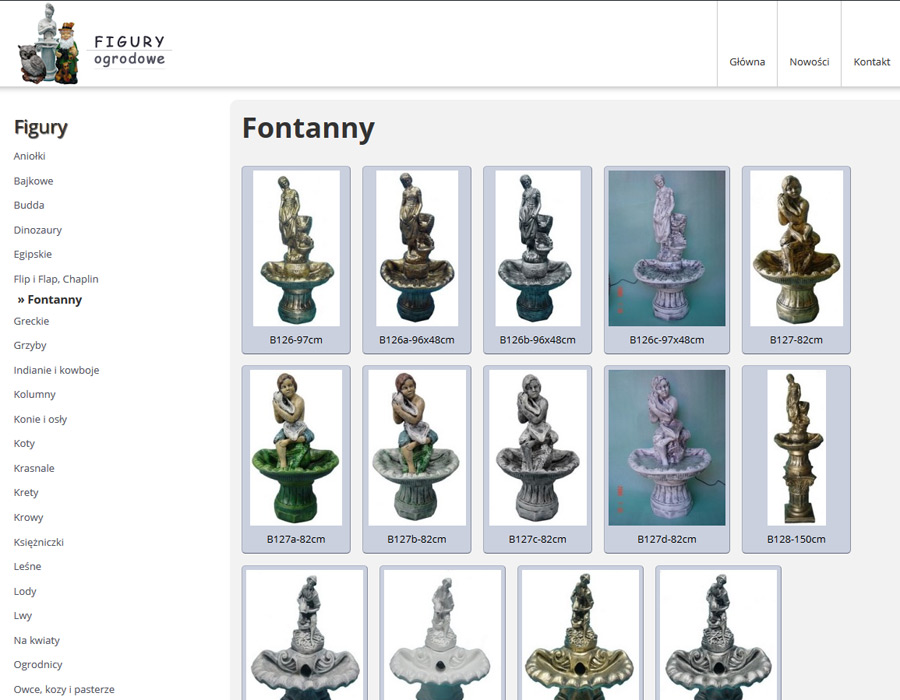
Task: Select the Krasnale category
Action: pyautogui.click(x=34, y=468)
